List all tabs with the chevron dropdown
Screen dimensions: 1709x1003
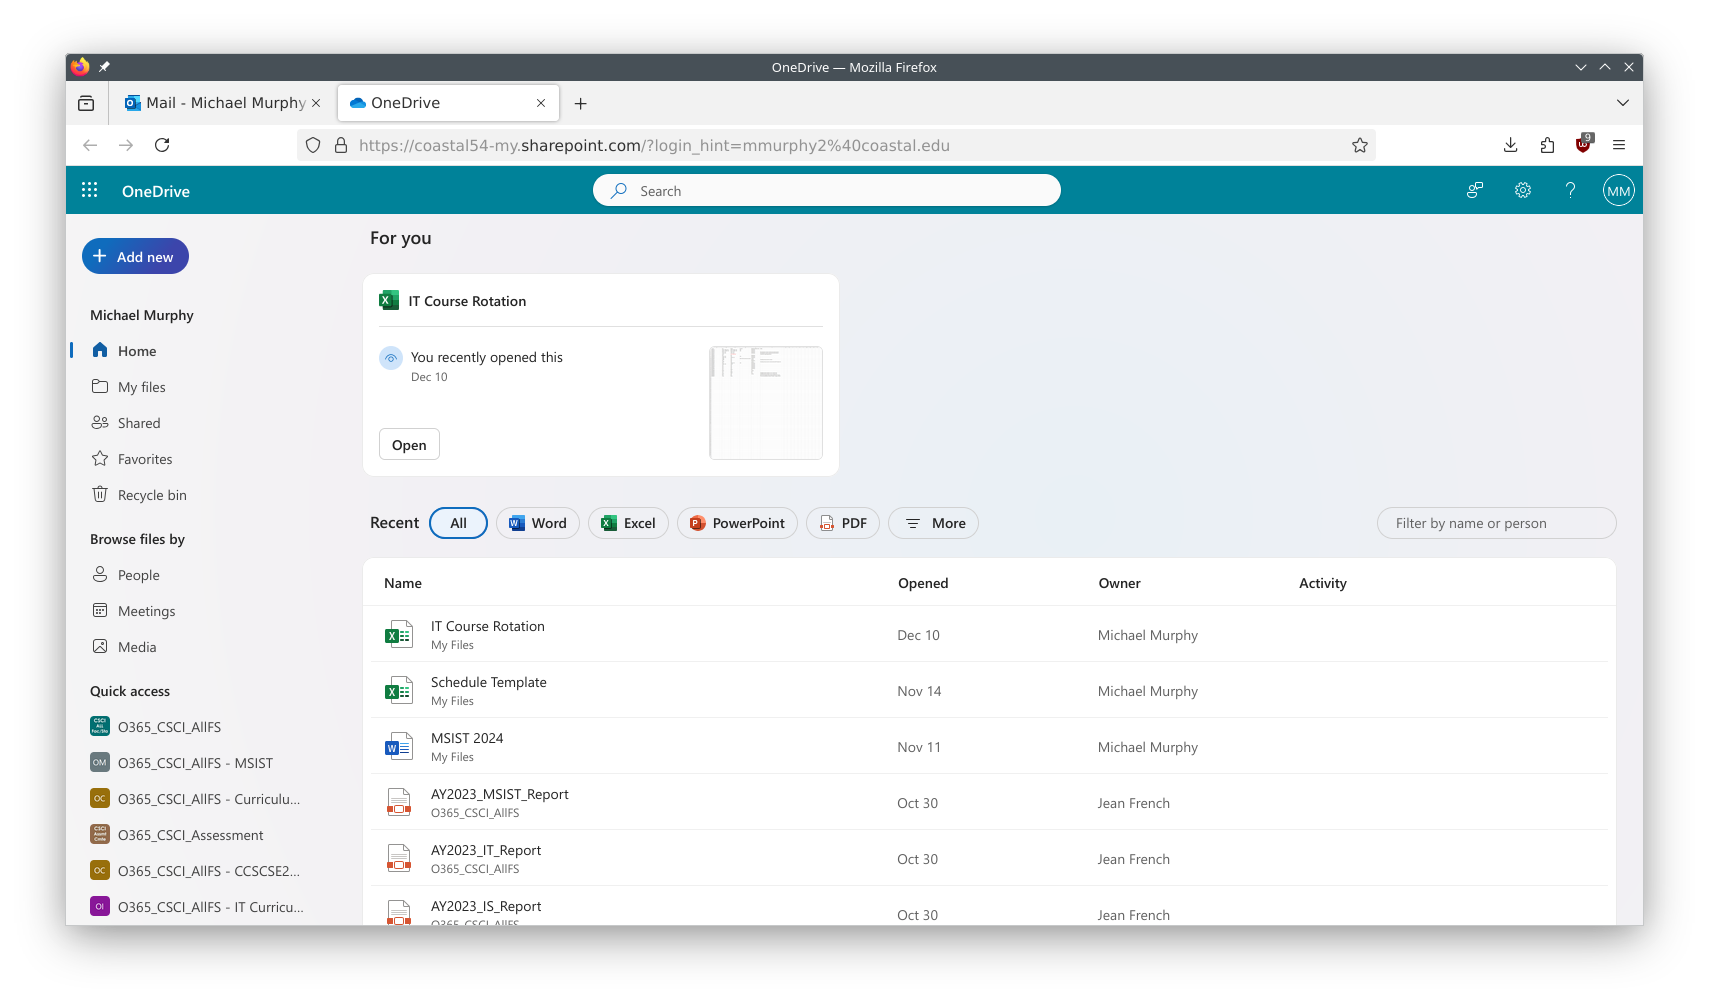click(x=1622, y=103)
